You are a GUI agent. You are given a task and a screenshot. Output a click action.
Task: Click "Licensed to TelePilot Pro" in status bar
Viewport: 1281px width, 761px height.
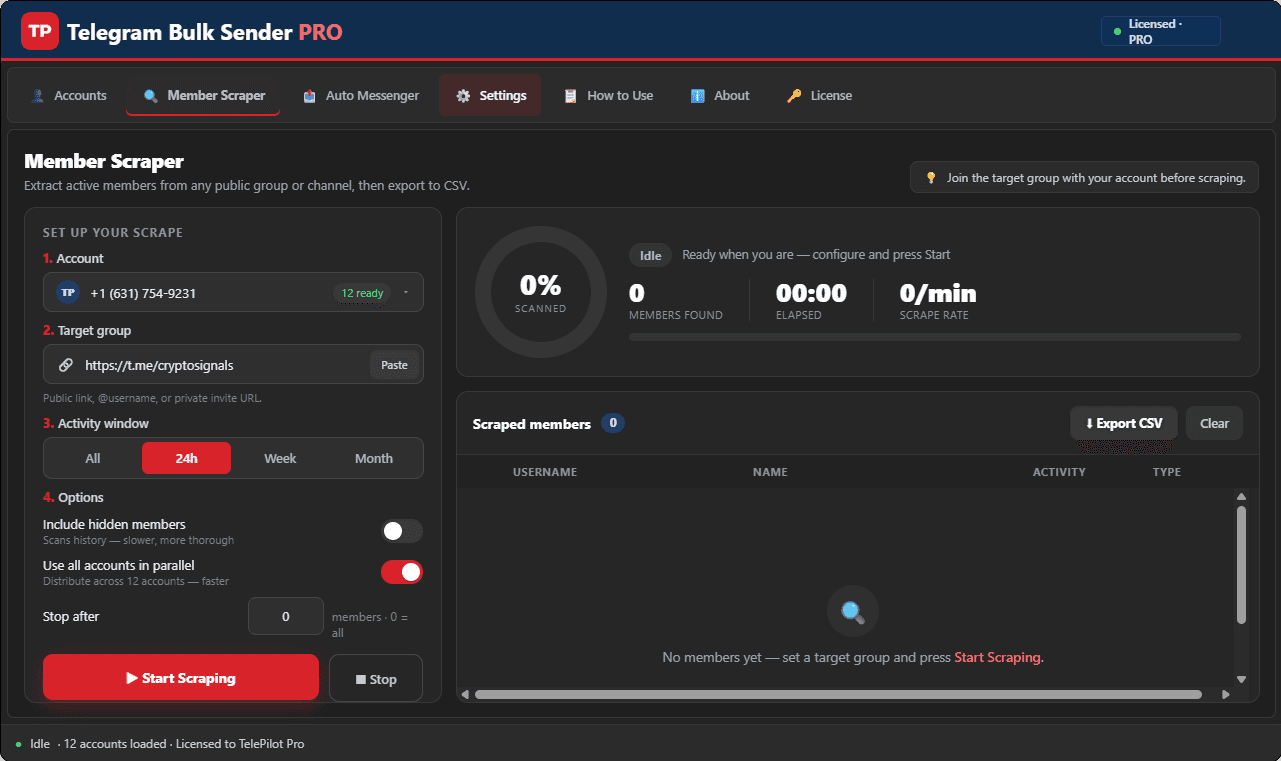[242, 744]
